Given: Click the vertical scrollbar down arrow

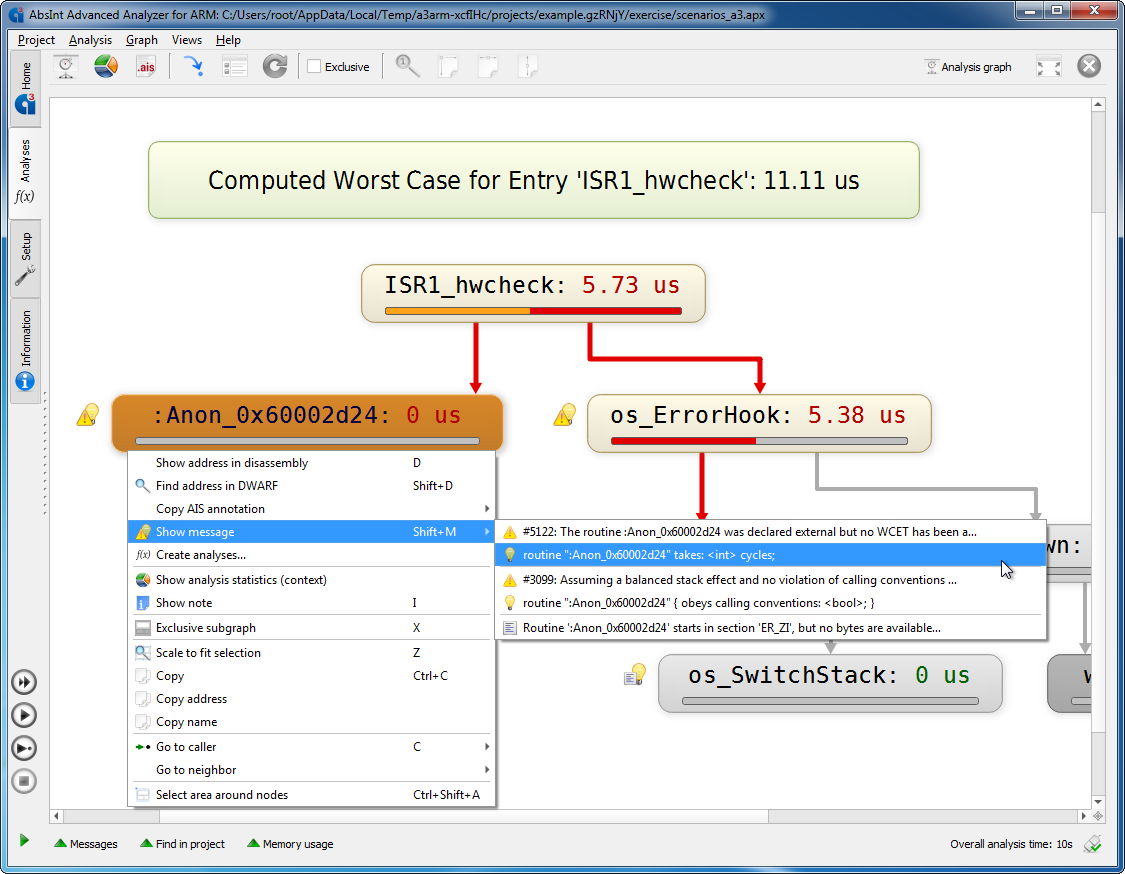Looking at the screenshot, I should coord(1098,802).
